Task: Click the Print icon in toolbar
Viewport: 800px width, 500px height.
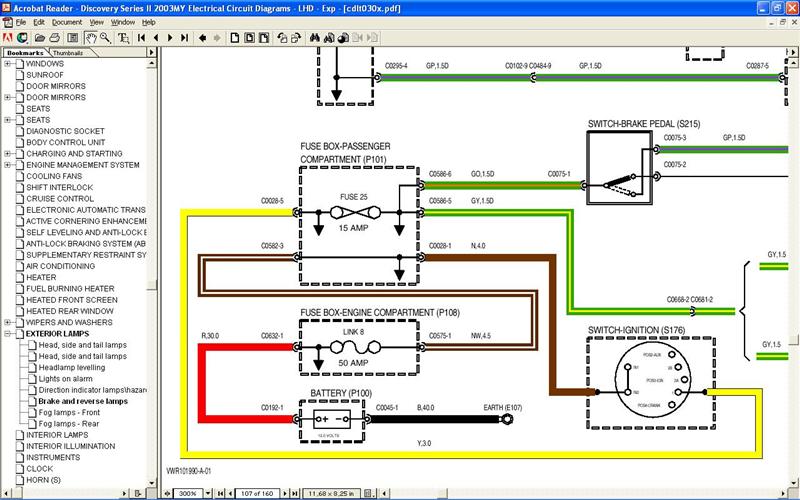Action: [55, 38]
